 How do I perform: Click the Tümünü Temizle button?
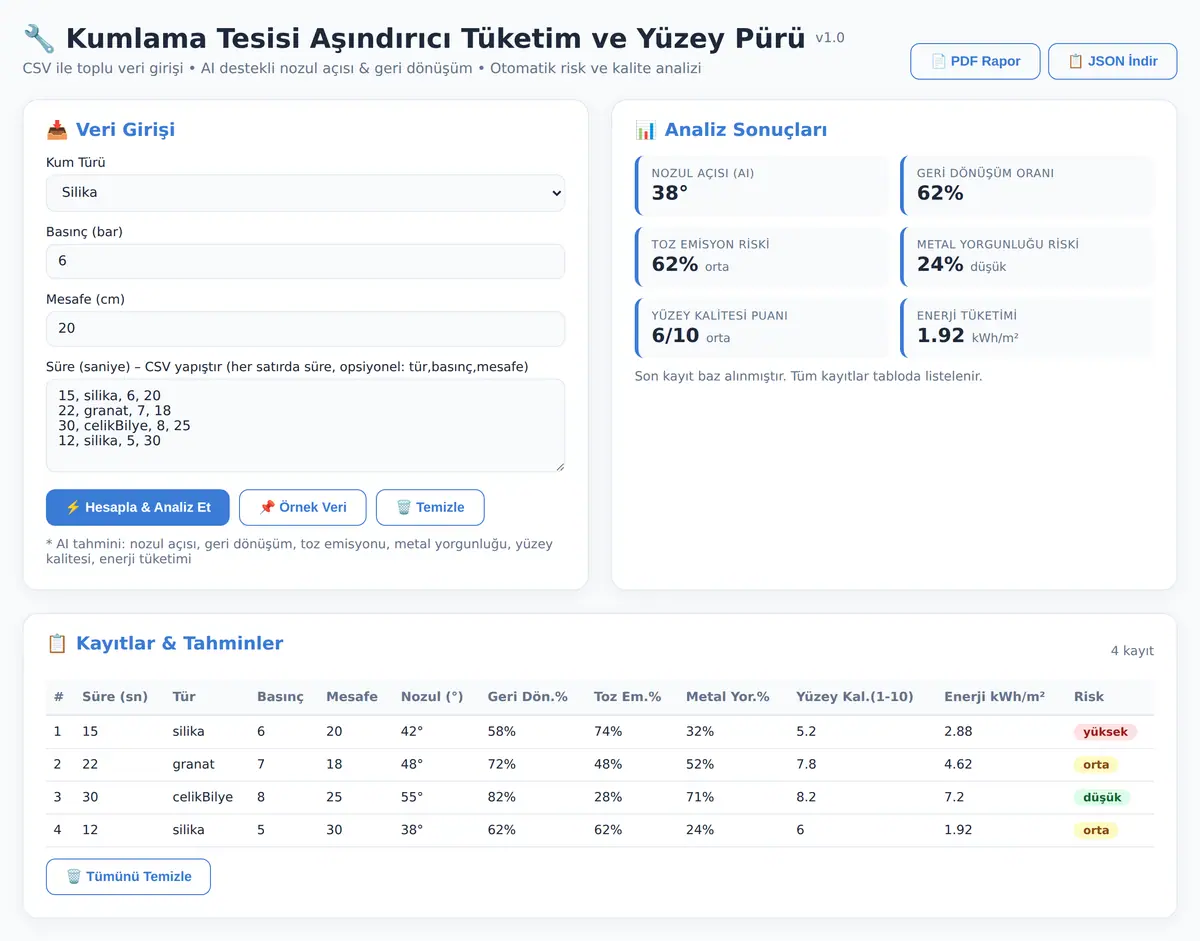(128, 876)
